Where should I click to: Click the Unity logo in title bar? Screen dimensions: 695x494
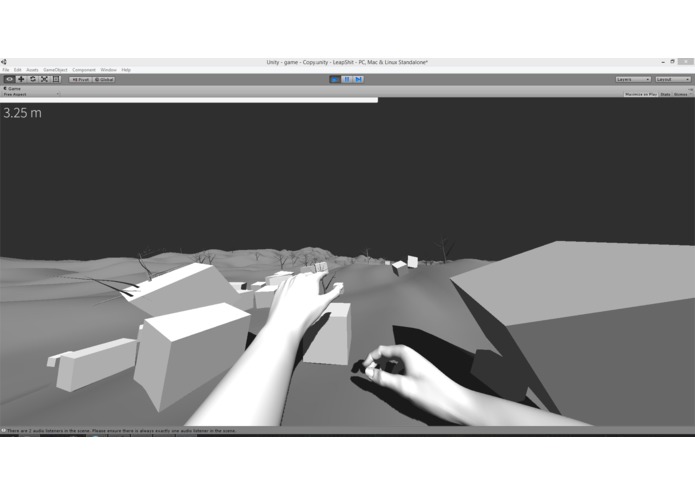(x=4, y=62)
